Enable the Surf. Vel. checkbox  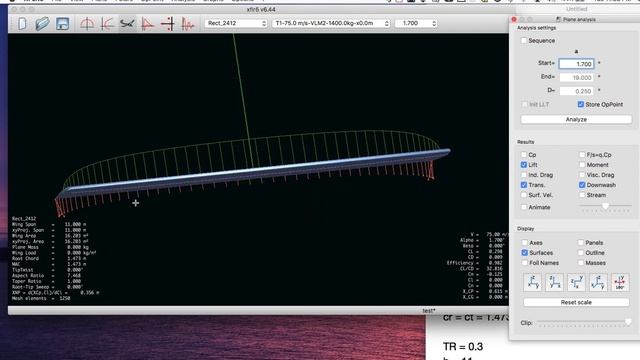pos(524,195)
